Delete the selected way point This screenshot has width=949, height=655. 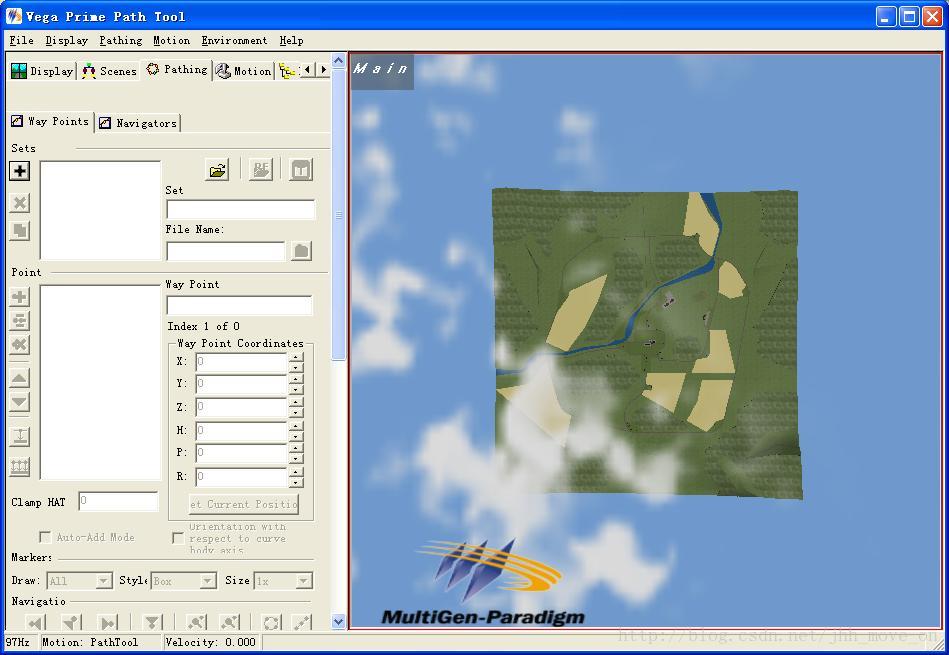[x=20, y=345]
